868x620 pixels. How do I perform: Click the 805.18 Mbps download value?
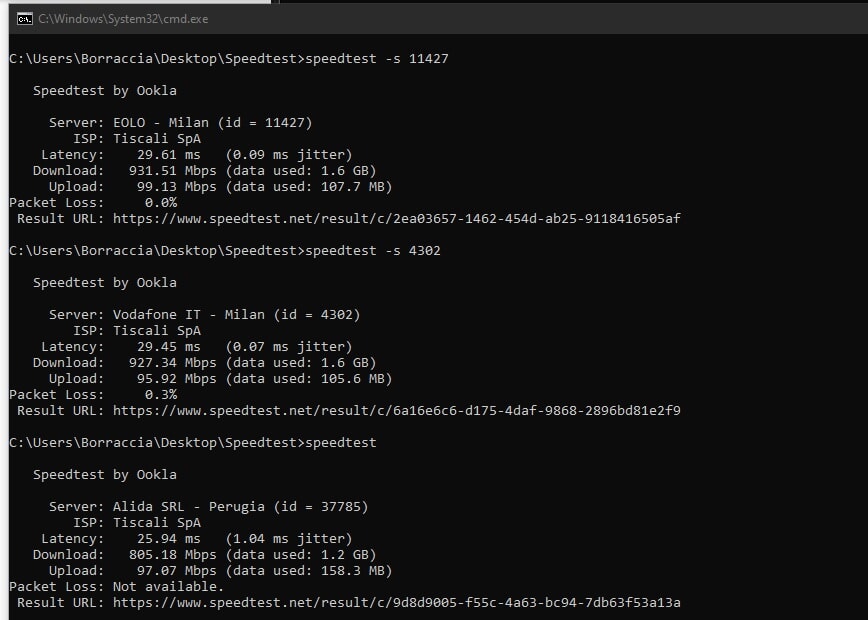point(172,555)
